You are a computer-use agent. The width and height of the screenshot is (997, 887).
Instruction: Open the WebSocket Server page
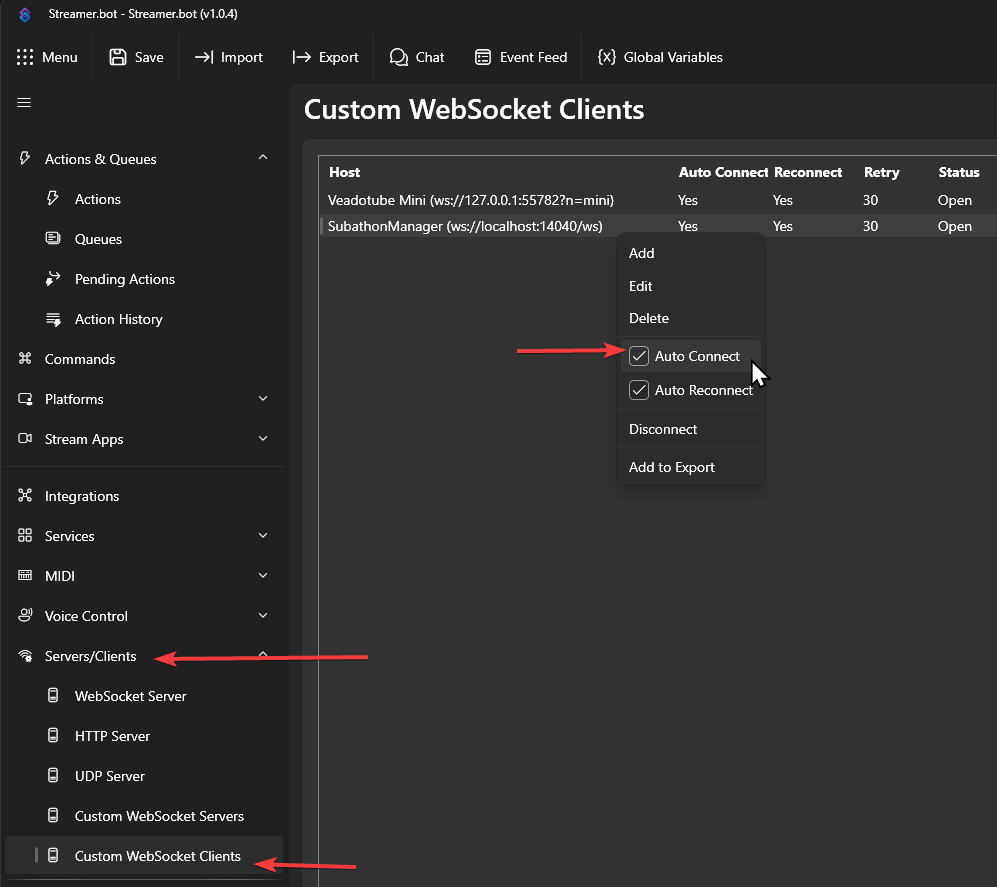(x=130, y=696)
